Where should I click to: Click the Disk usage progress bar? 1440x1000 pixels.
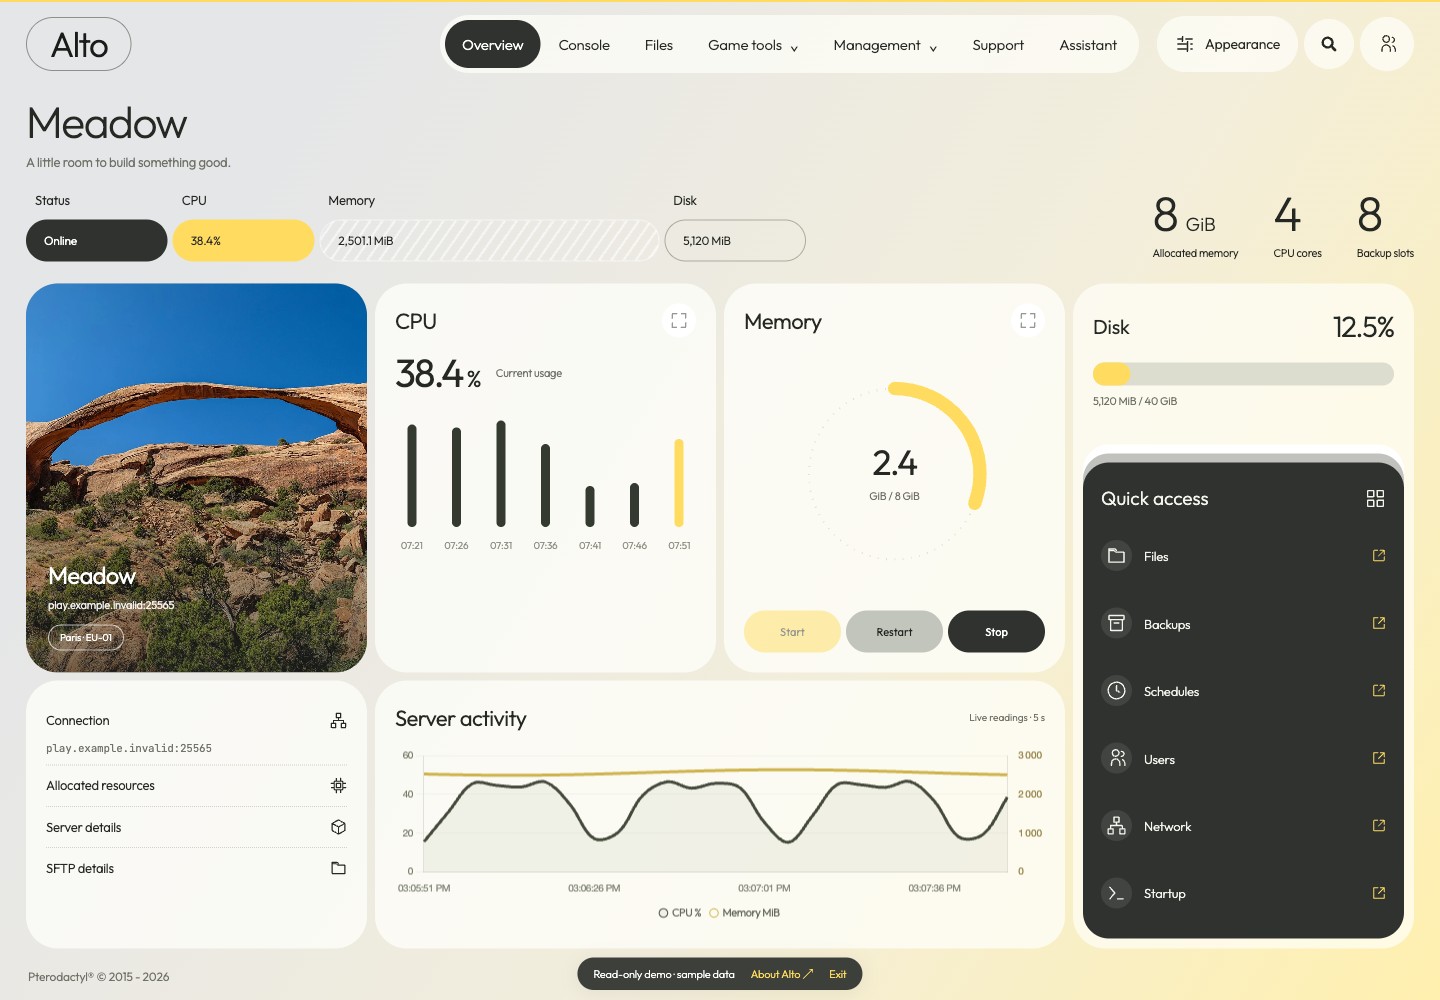[1243, 374]
